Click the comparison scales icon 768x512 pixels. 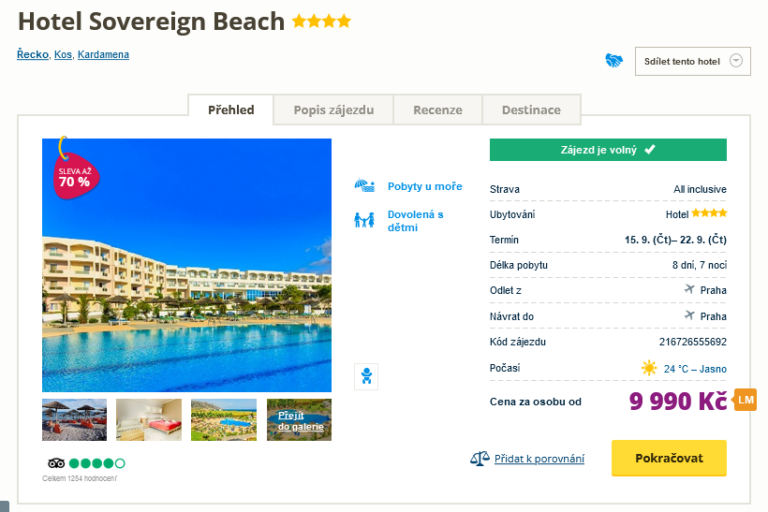tap(480, 459)
